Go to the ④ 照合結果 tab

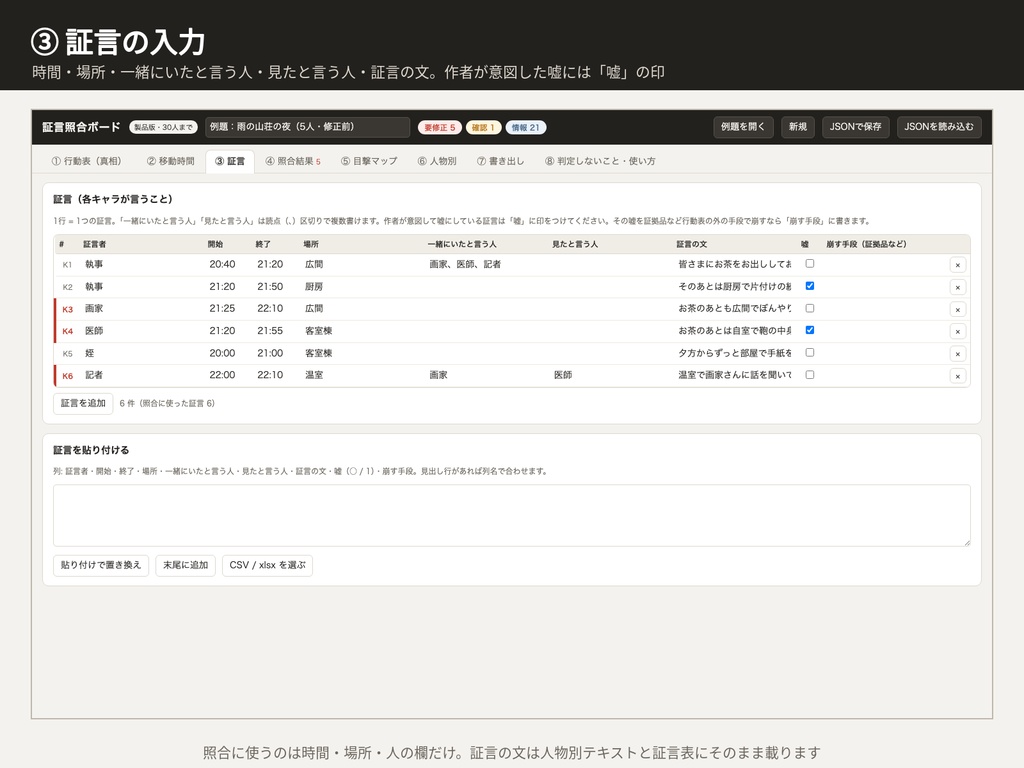click(x=293, y=161)
